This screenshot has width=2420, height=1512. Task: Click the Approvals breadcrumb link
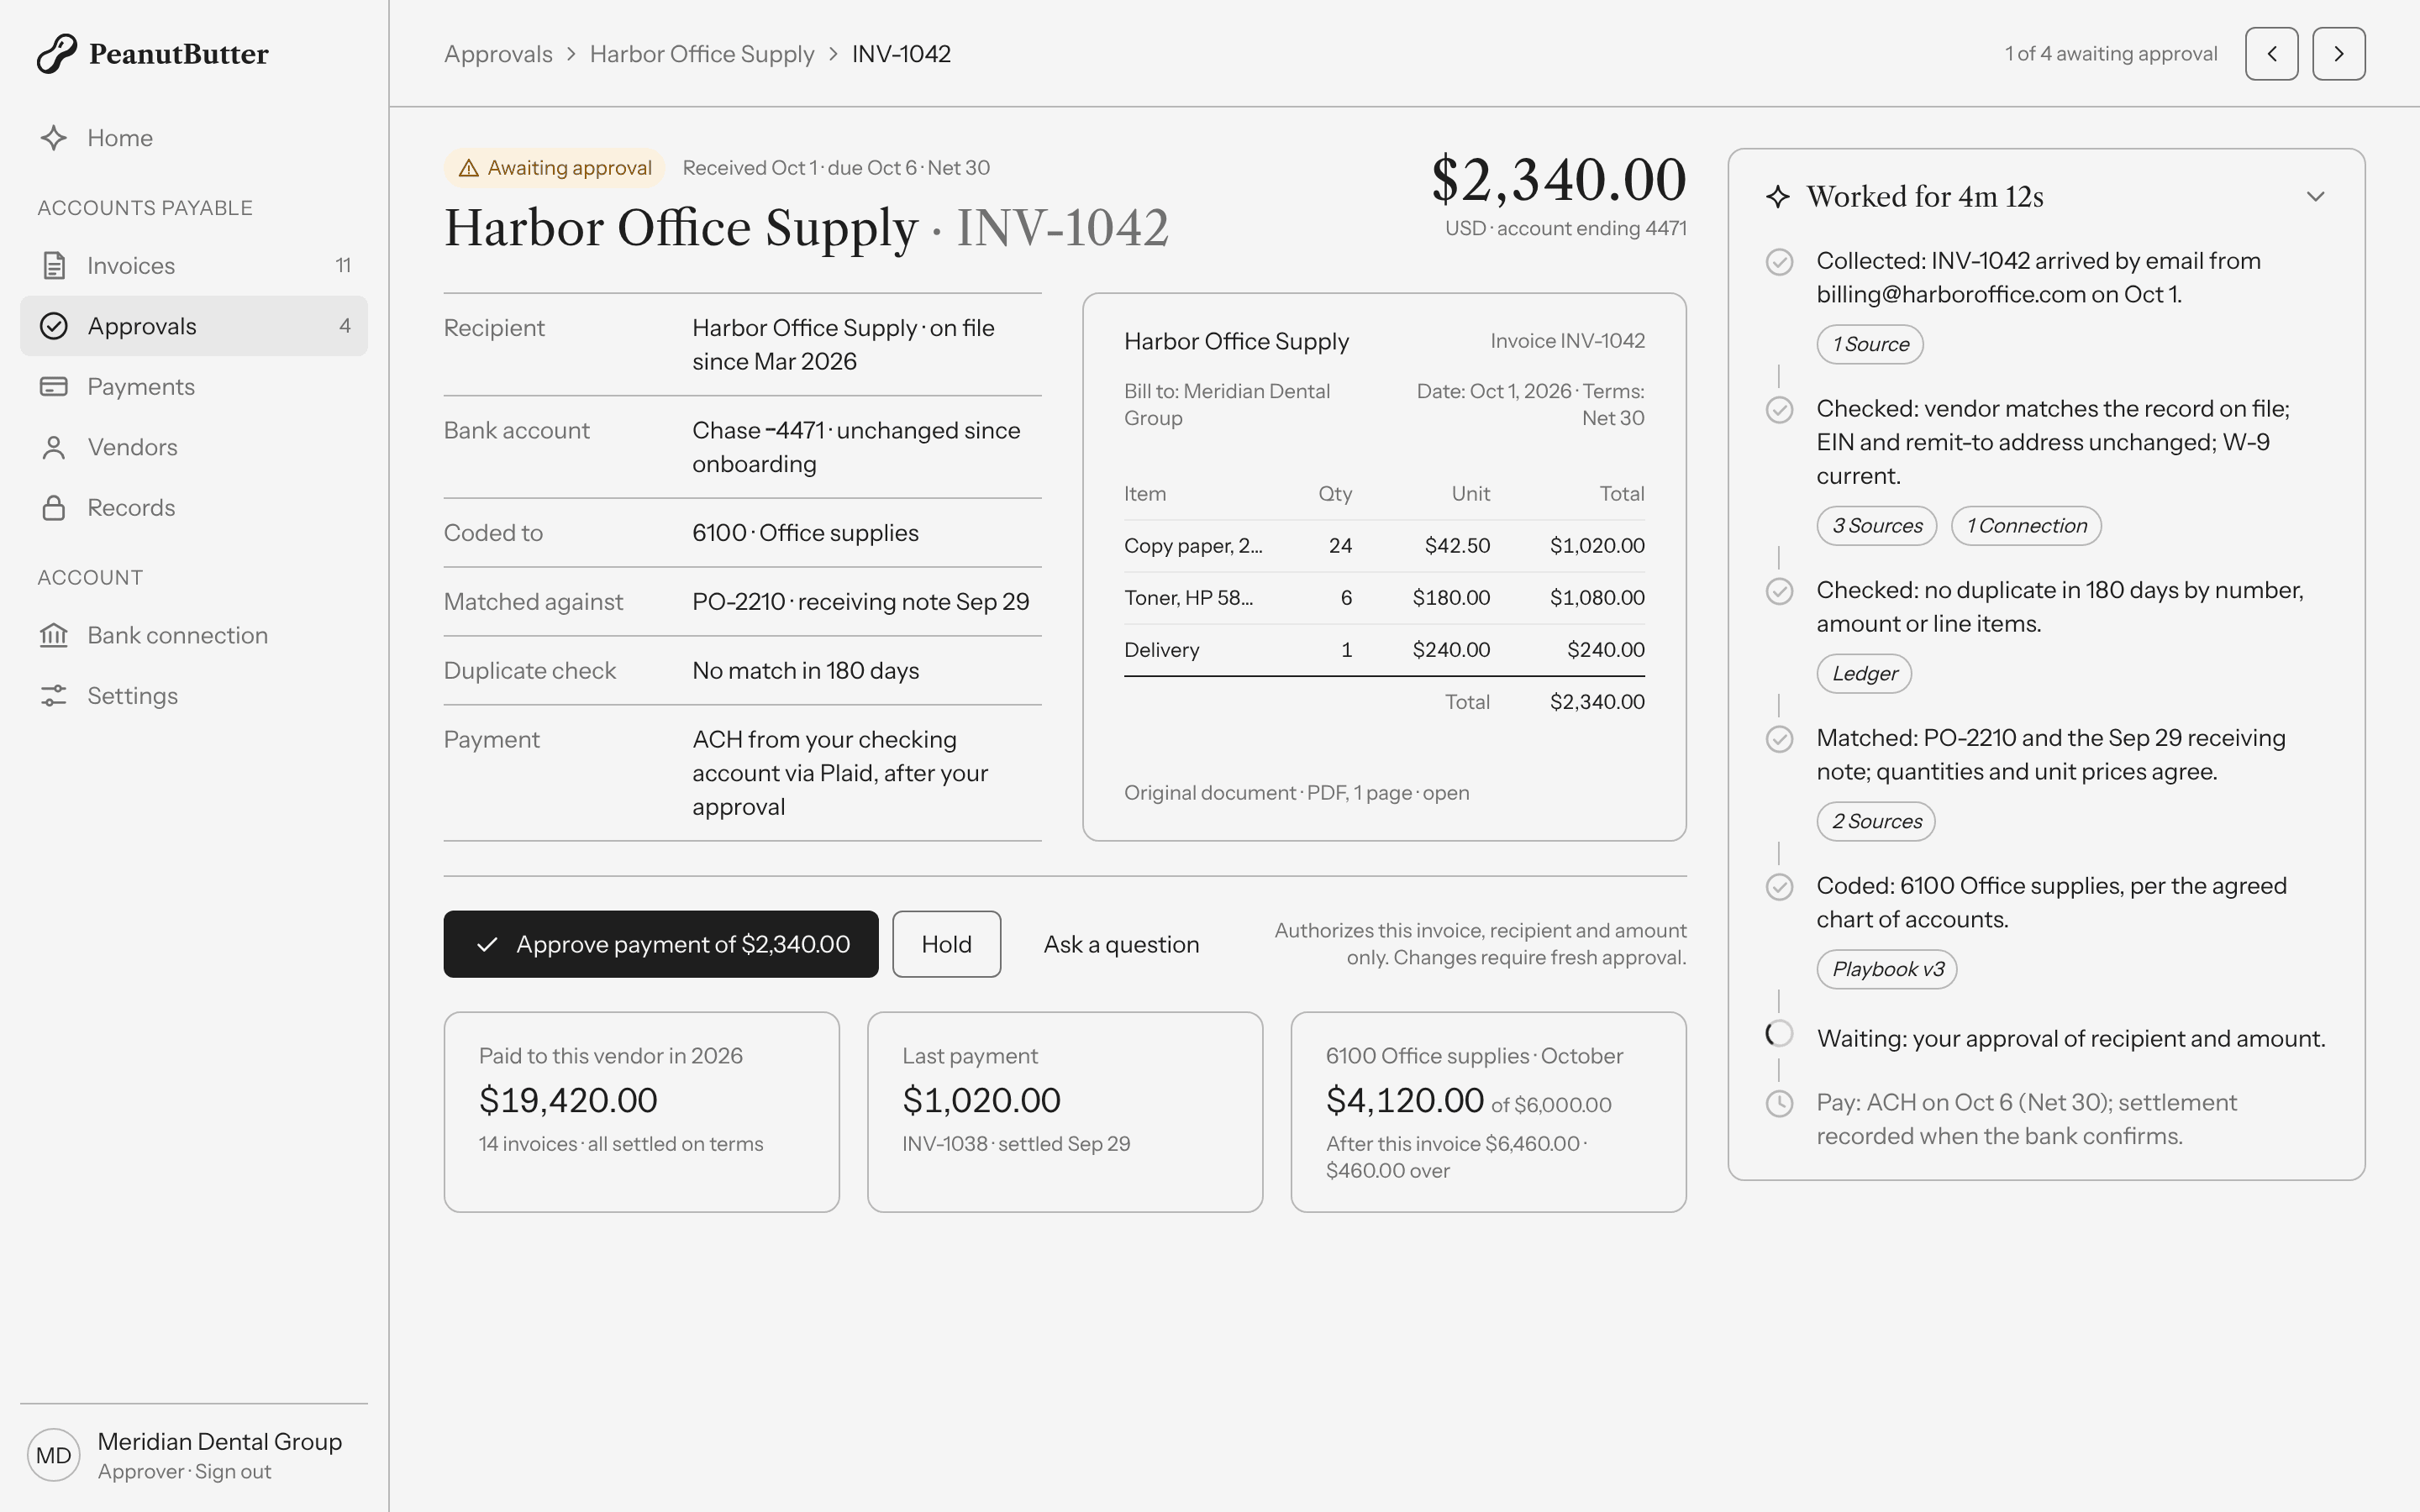click(x=498, y=54)
